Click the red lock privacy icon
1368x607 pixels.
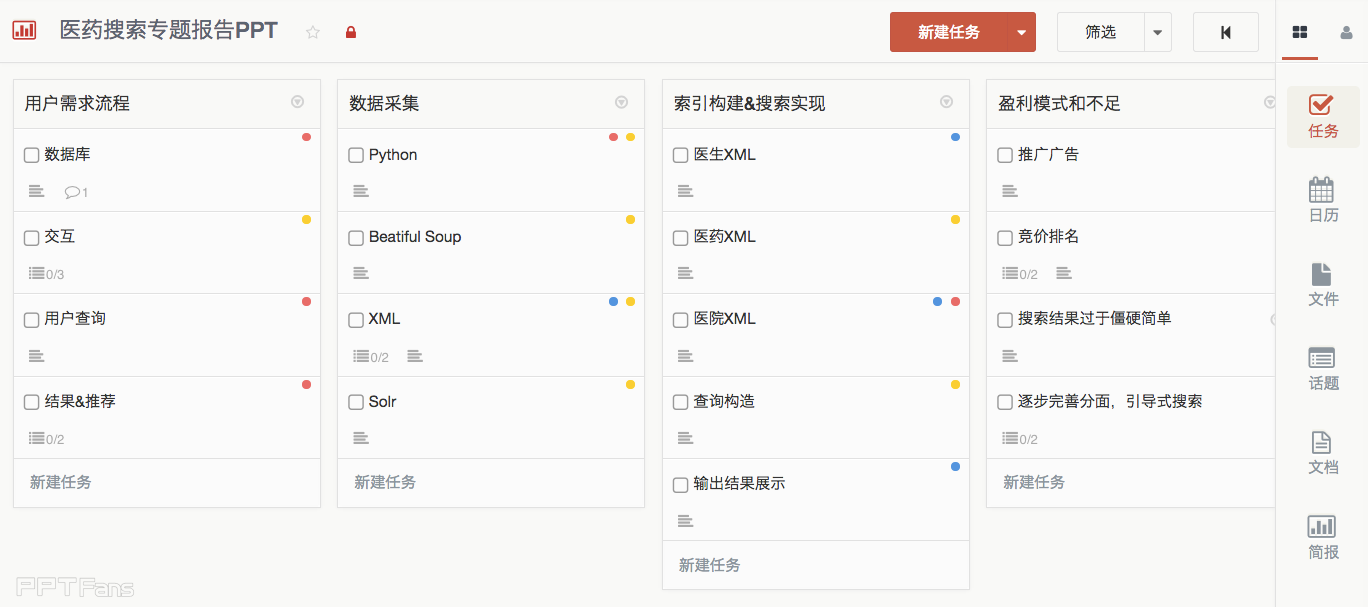click(351, 32)
